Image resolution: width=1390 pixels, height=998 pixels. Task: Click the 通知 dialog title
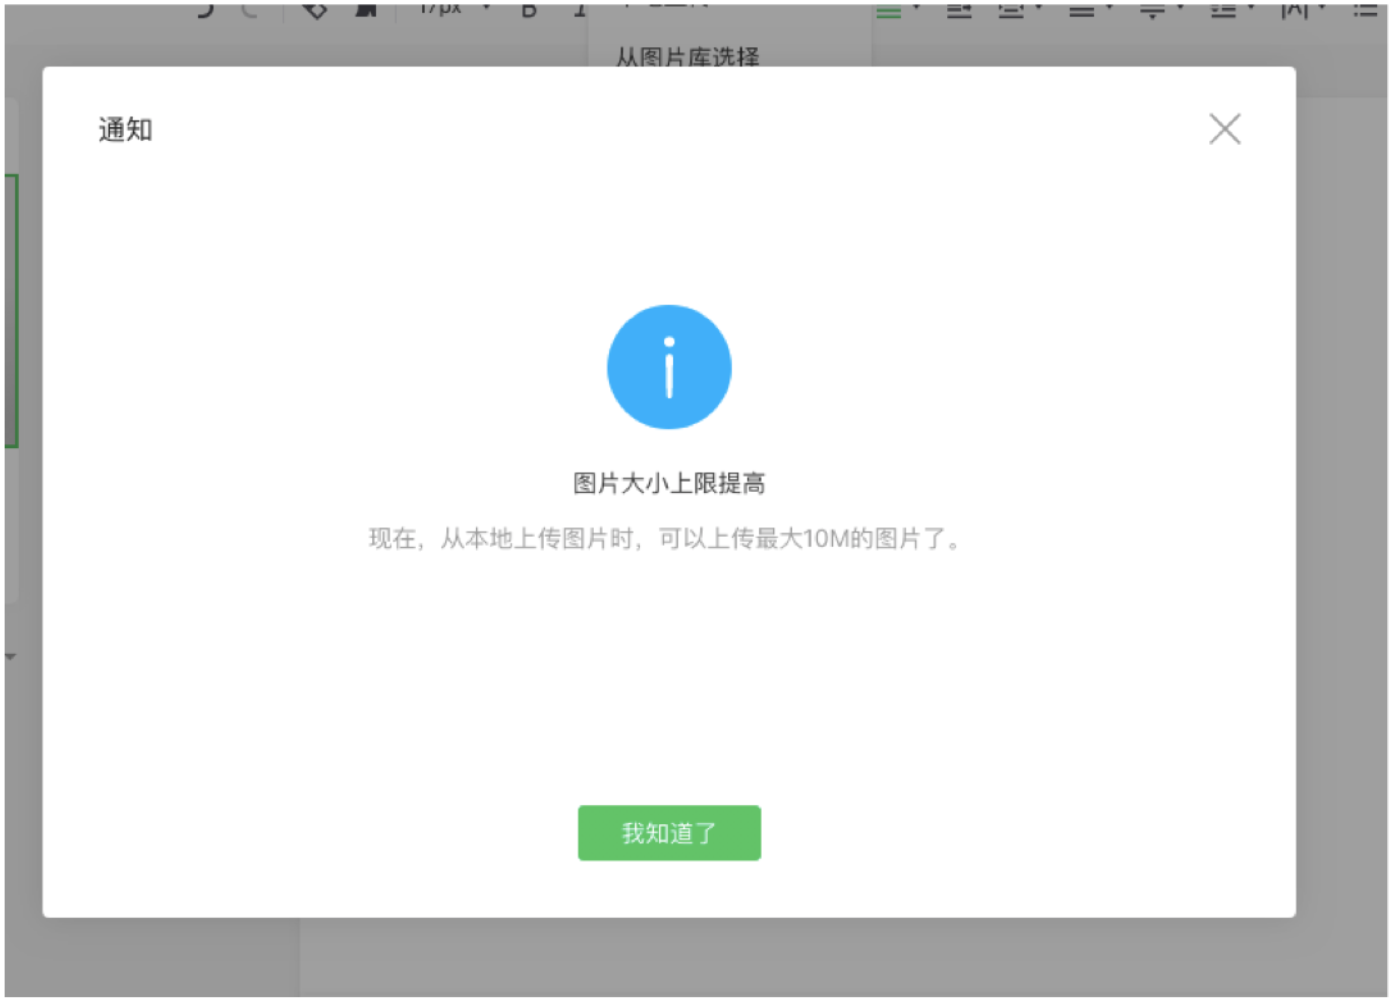coord(124,129)
